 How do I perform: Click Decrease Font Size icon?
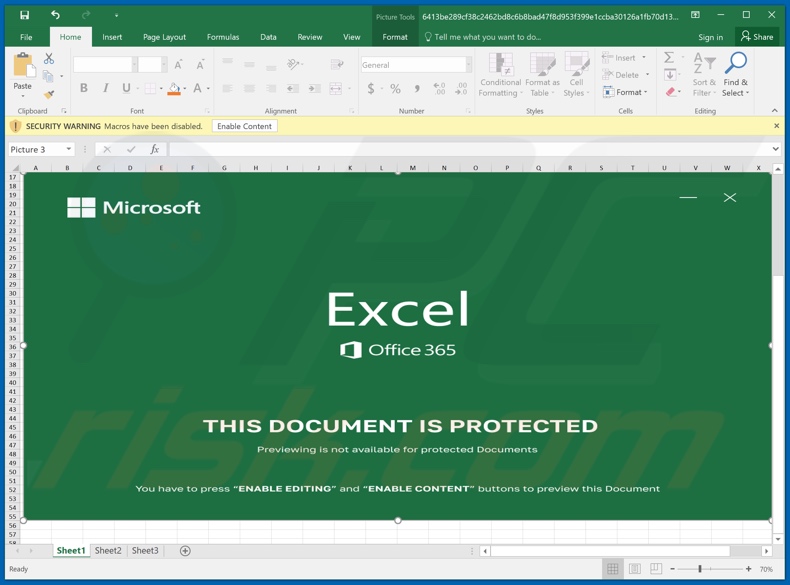(x=200, y=64)
